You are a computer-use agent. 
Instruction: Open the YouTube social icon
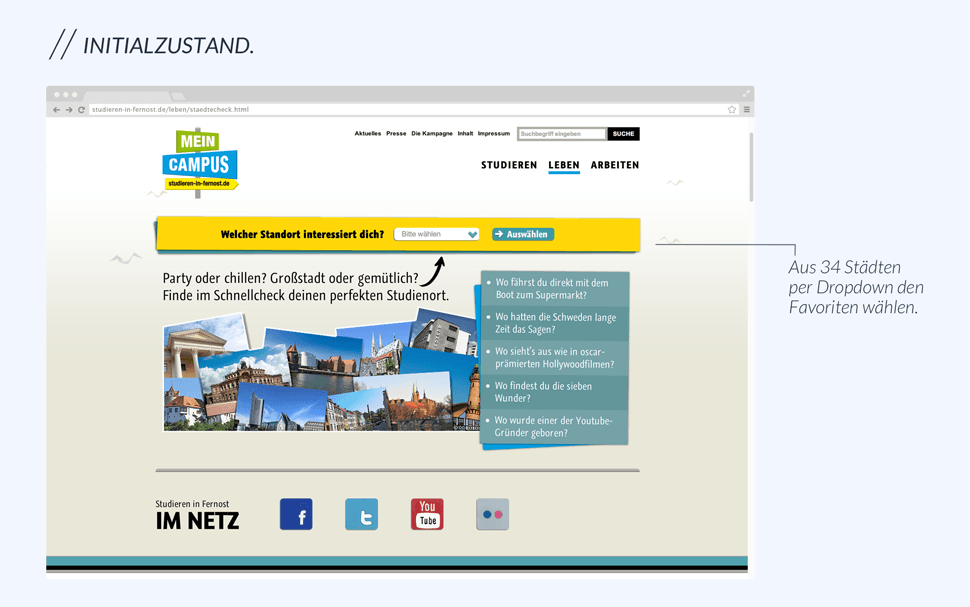coord(427,514)
